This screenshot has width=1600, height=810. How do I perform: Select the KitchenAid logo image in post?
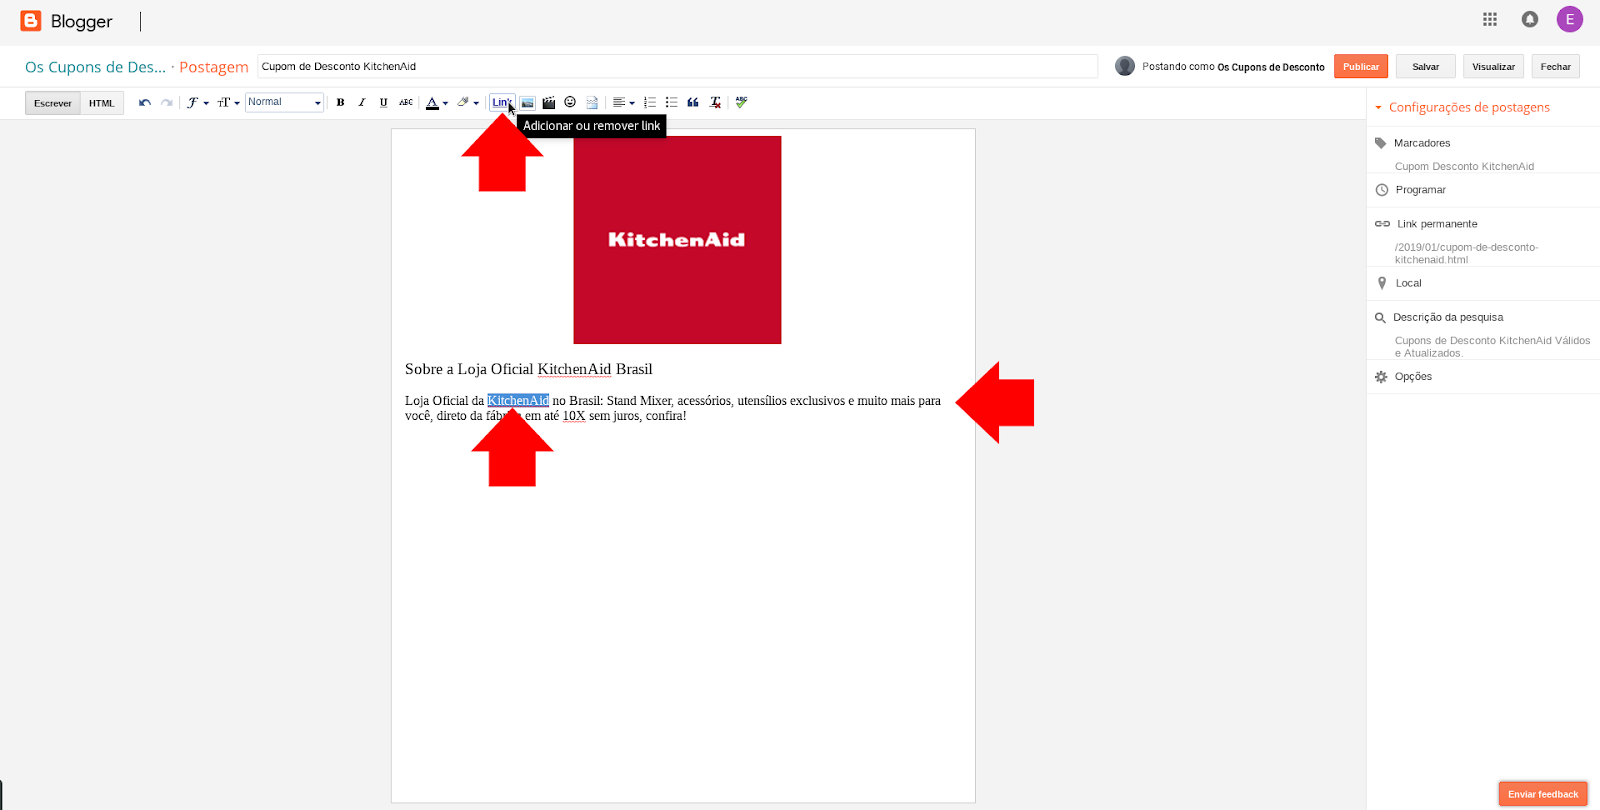coord(677,240)
